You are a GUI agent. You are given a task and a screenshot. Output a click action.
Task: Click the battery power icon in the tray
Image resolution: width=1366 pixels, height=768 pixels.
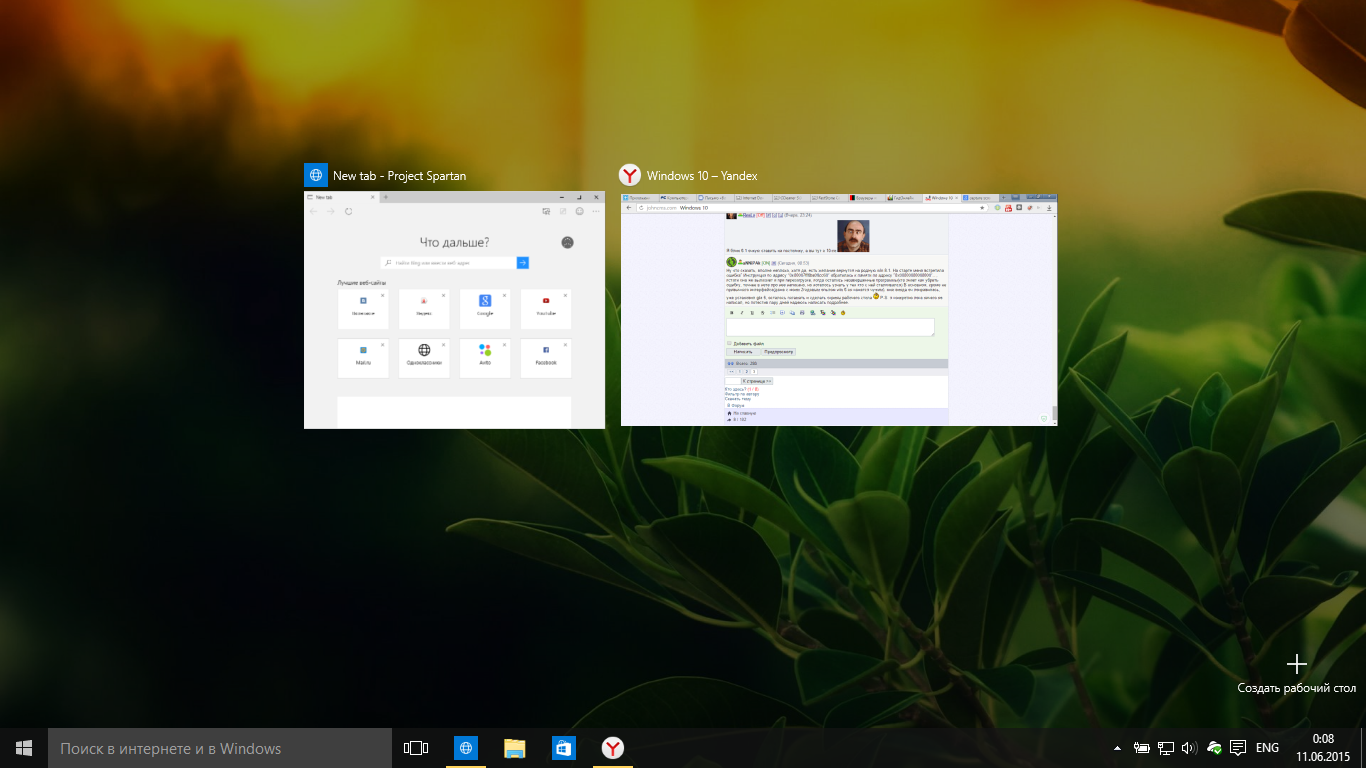pos(1141,748)
